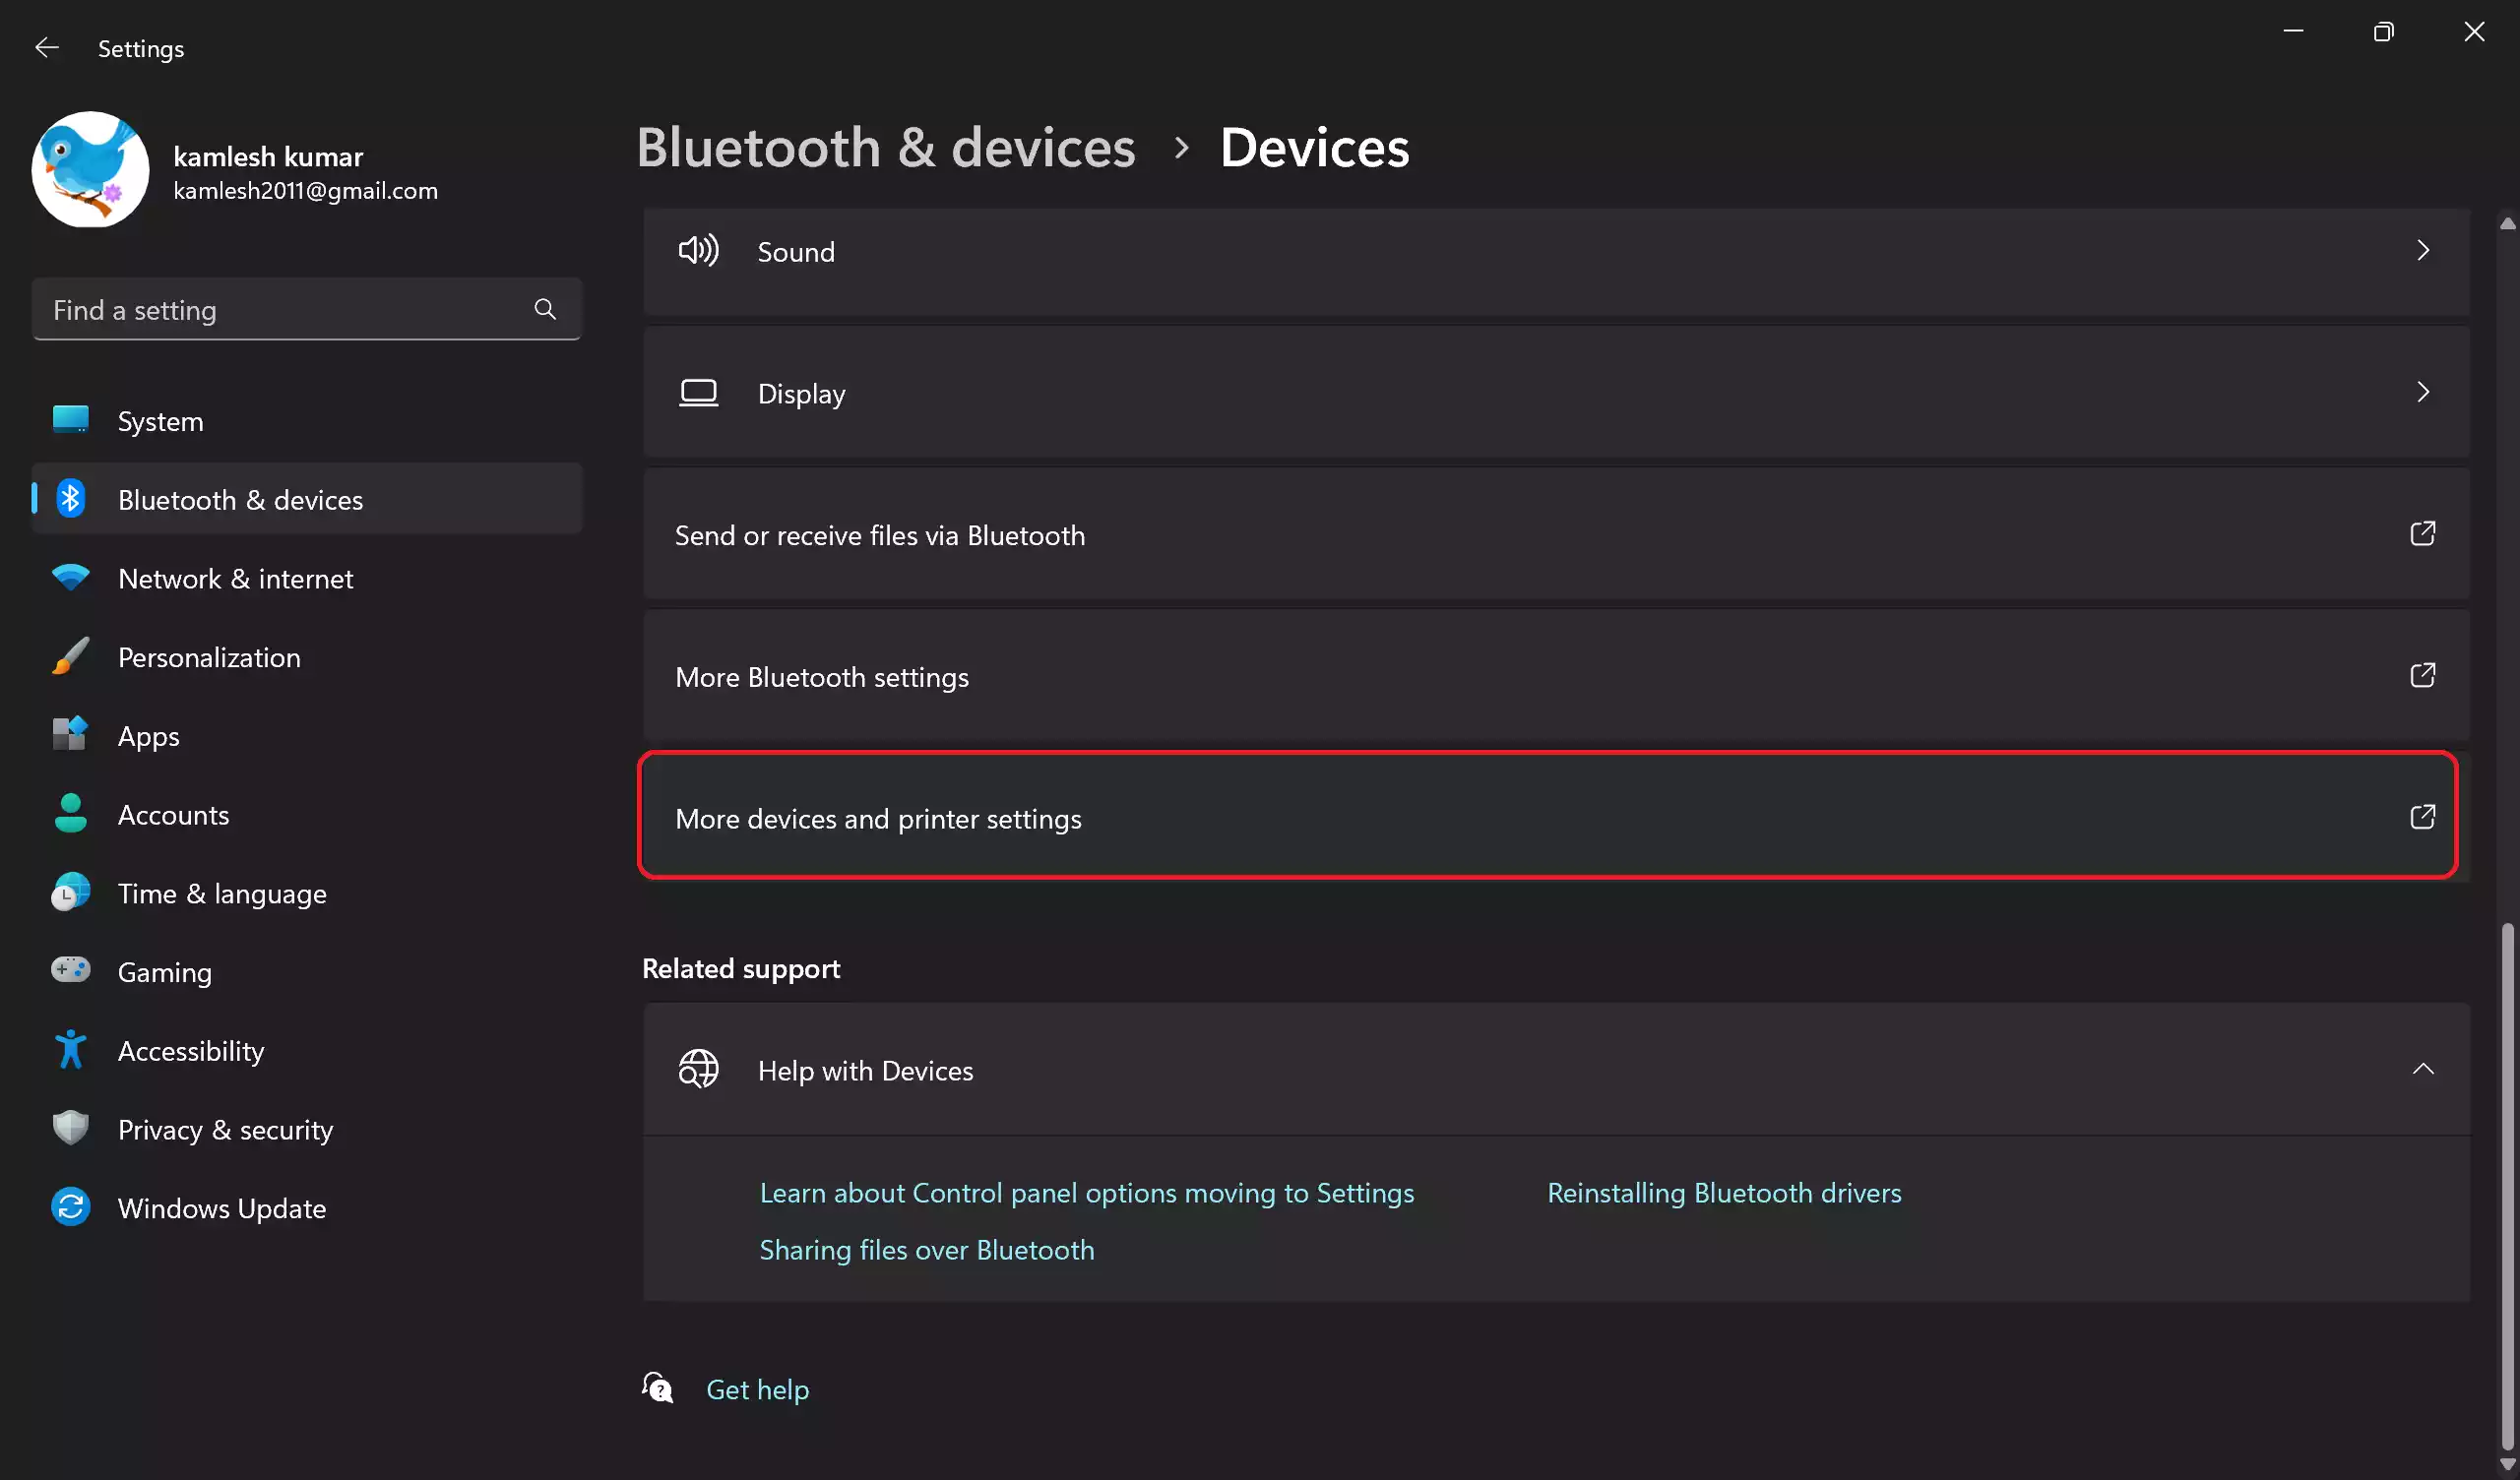Go to Bluetooth & devices breadcrumb
2520x1480 pixels.
[886, 148]
